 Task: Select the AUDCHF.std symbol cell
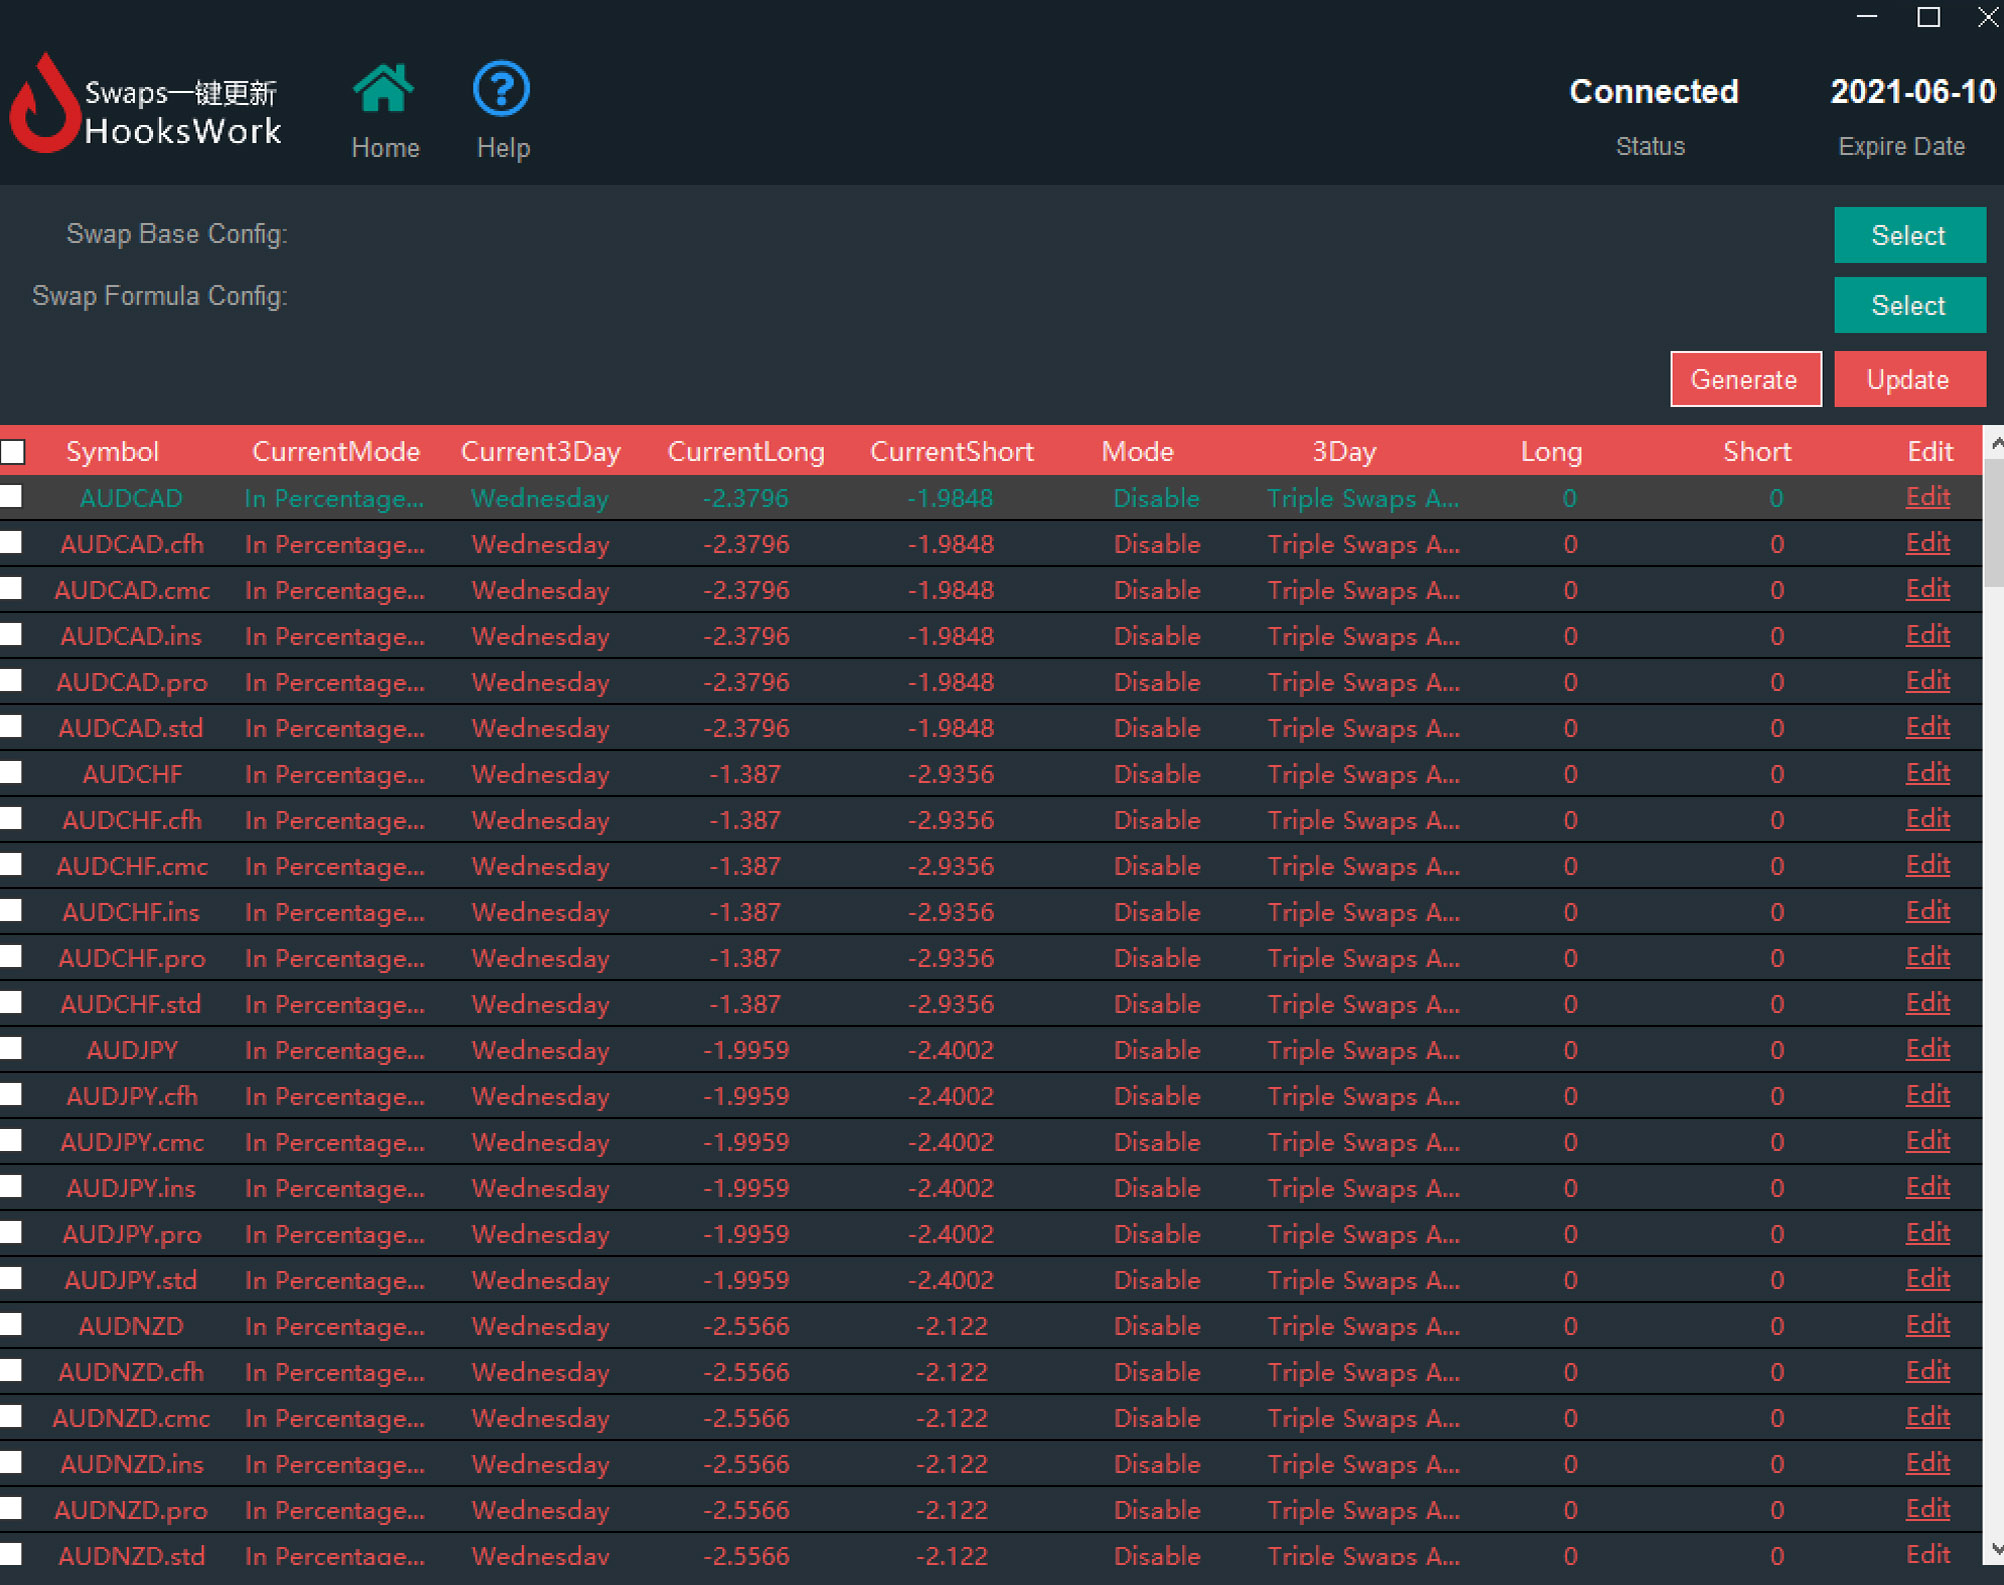pos(131,1004)
